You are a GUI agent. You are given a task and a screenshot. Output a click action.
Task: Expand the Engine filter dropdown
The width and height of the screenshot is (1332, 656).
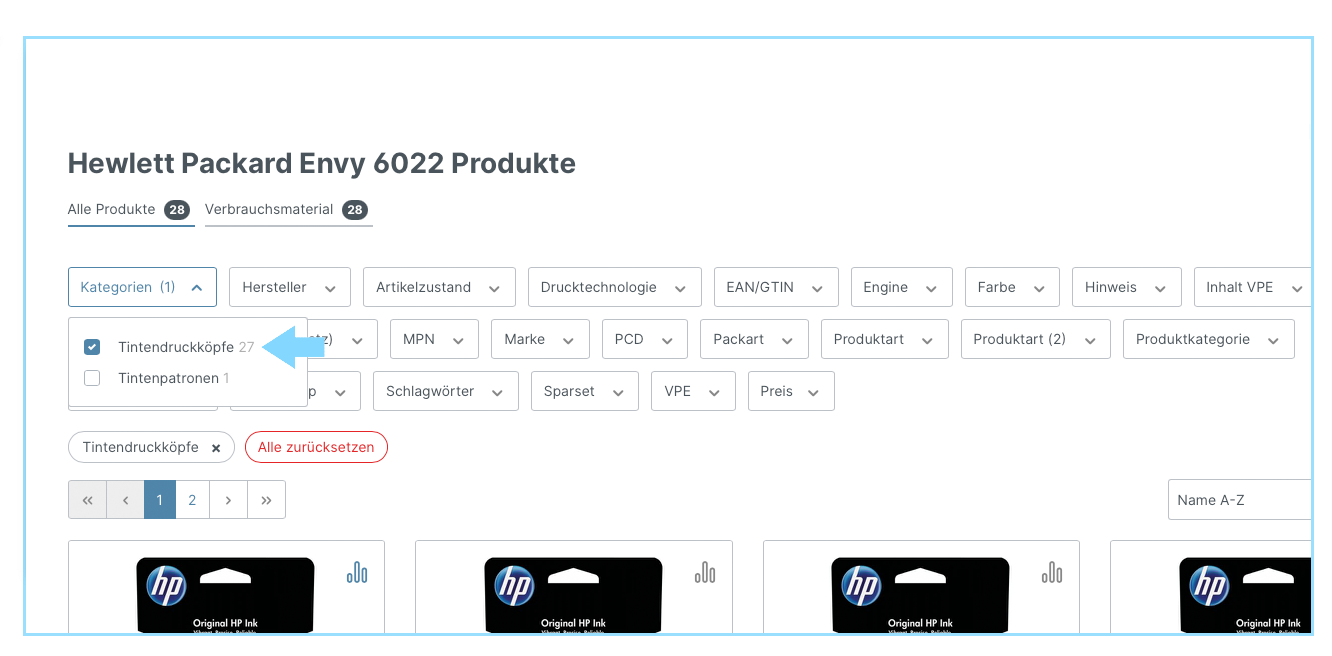(902, 287)
